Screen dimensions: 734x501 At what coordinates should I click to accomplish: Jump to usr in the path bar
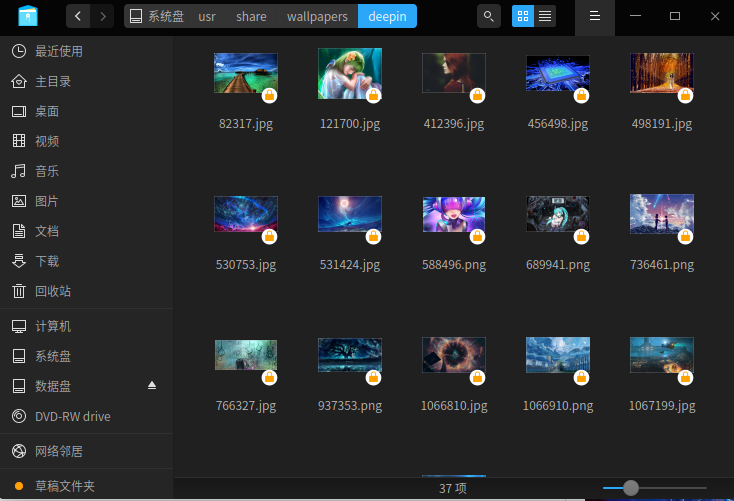click(207, 16)
